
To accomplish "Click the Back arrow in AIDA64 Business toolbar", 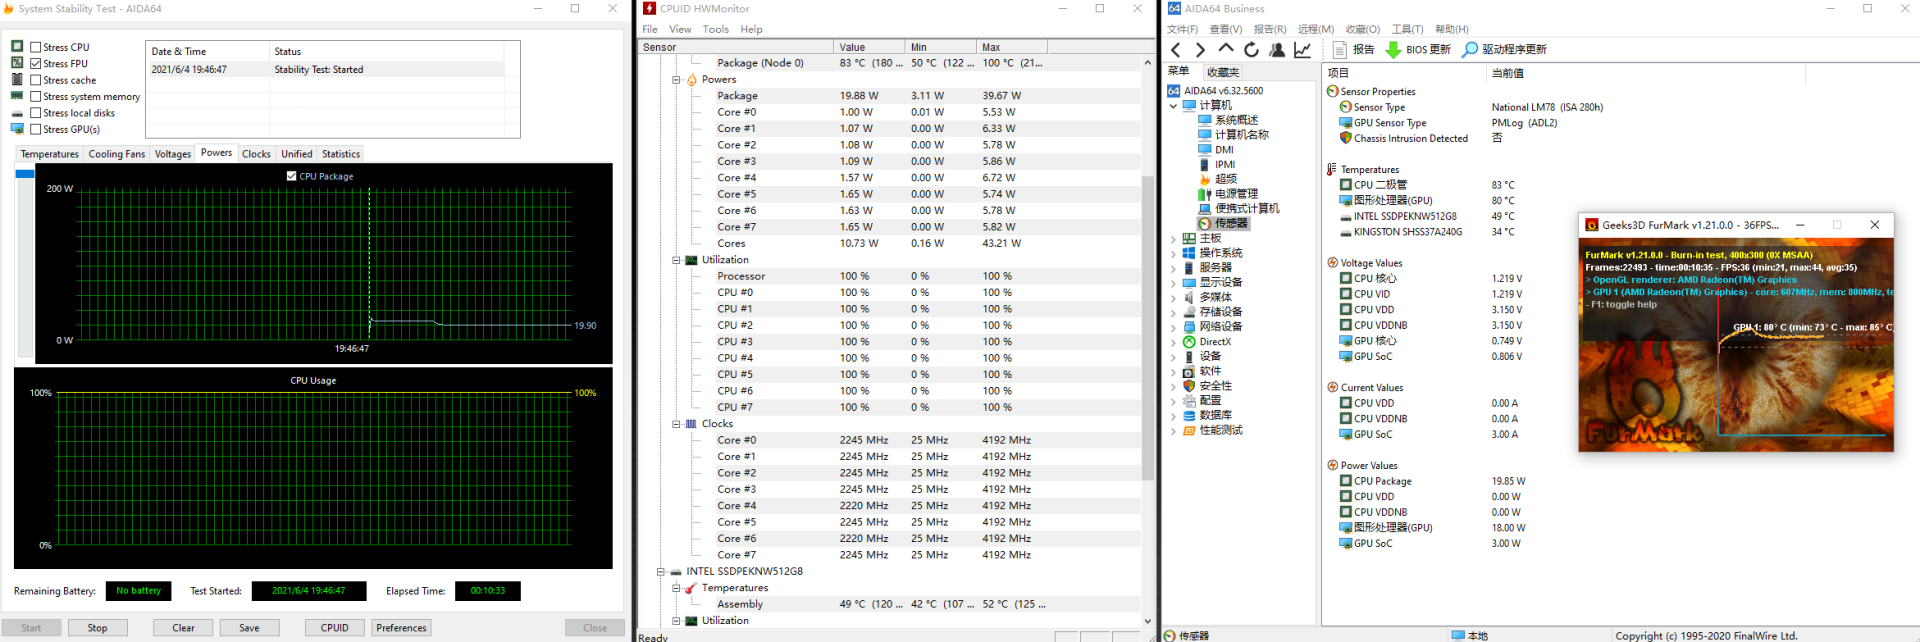I will [x=1176, y=49].
